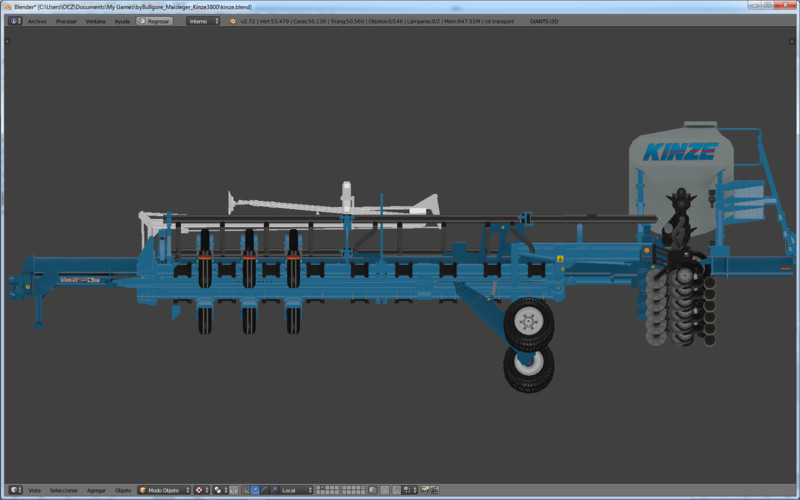Click the viewport shading sphere icon

200,490
